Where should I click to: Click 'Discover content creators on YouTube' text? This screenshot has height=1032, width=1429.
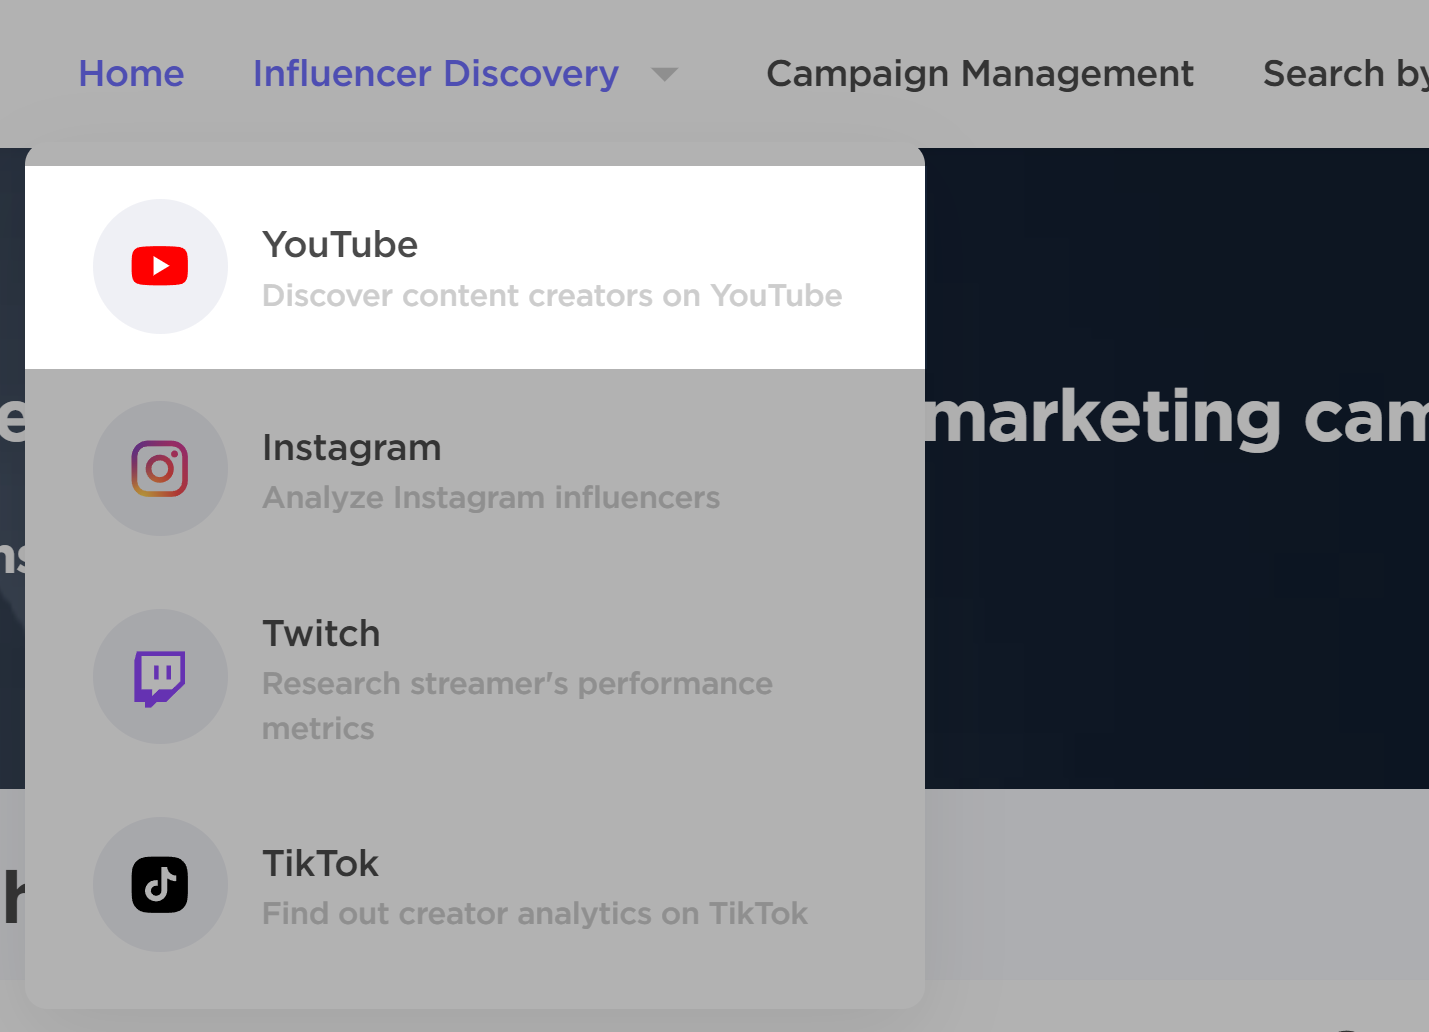click(x=552, y=295)
